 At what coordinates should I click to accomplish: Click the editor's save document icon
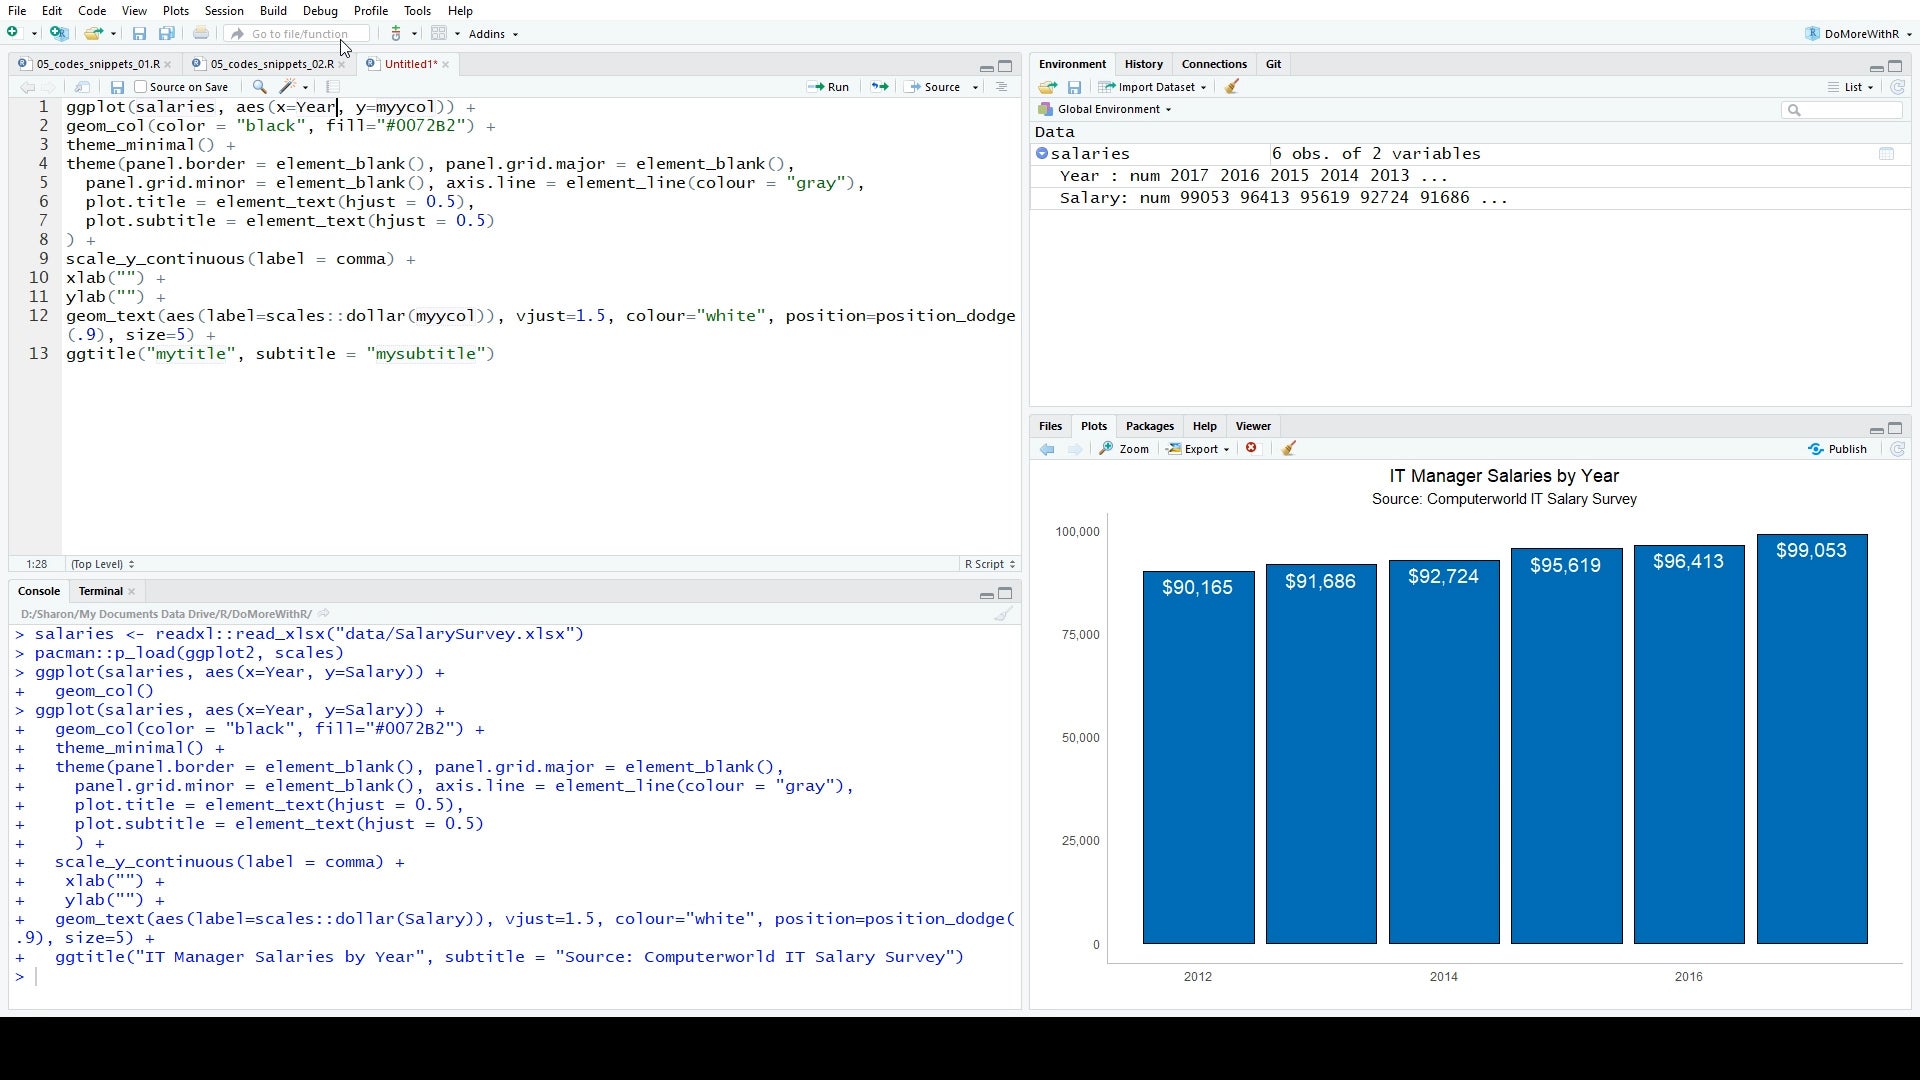117,87
